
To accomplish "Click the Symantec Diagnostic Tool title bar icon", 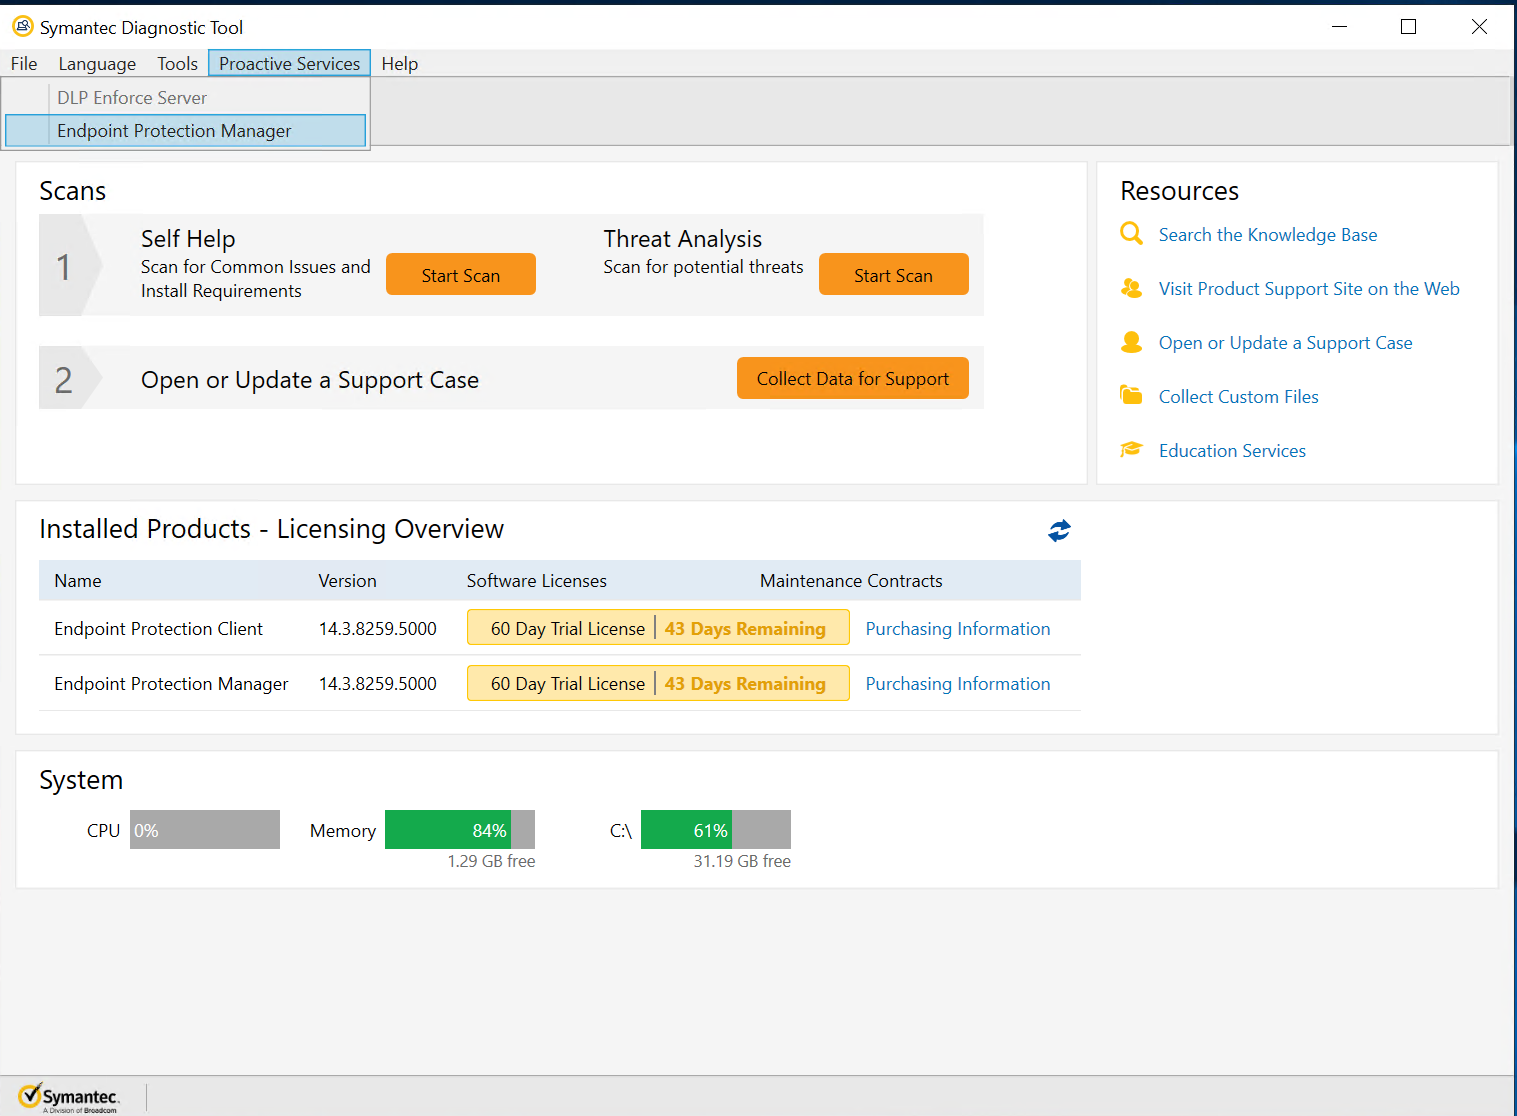I will 22,26.
